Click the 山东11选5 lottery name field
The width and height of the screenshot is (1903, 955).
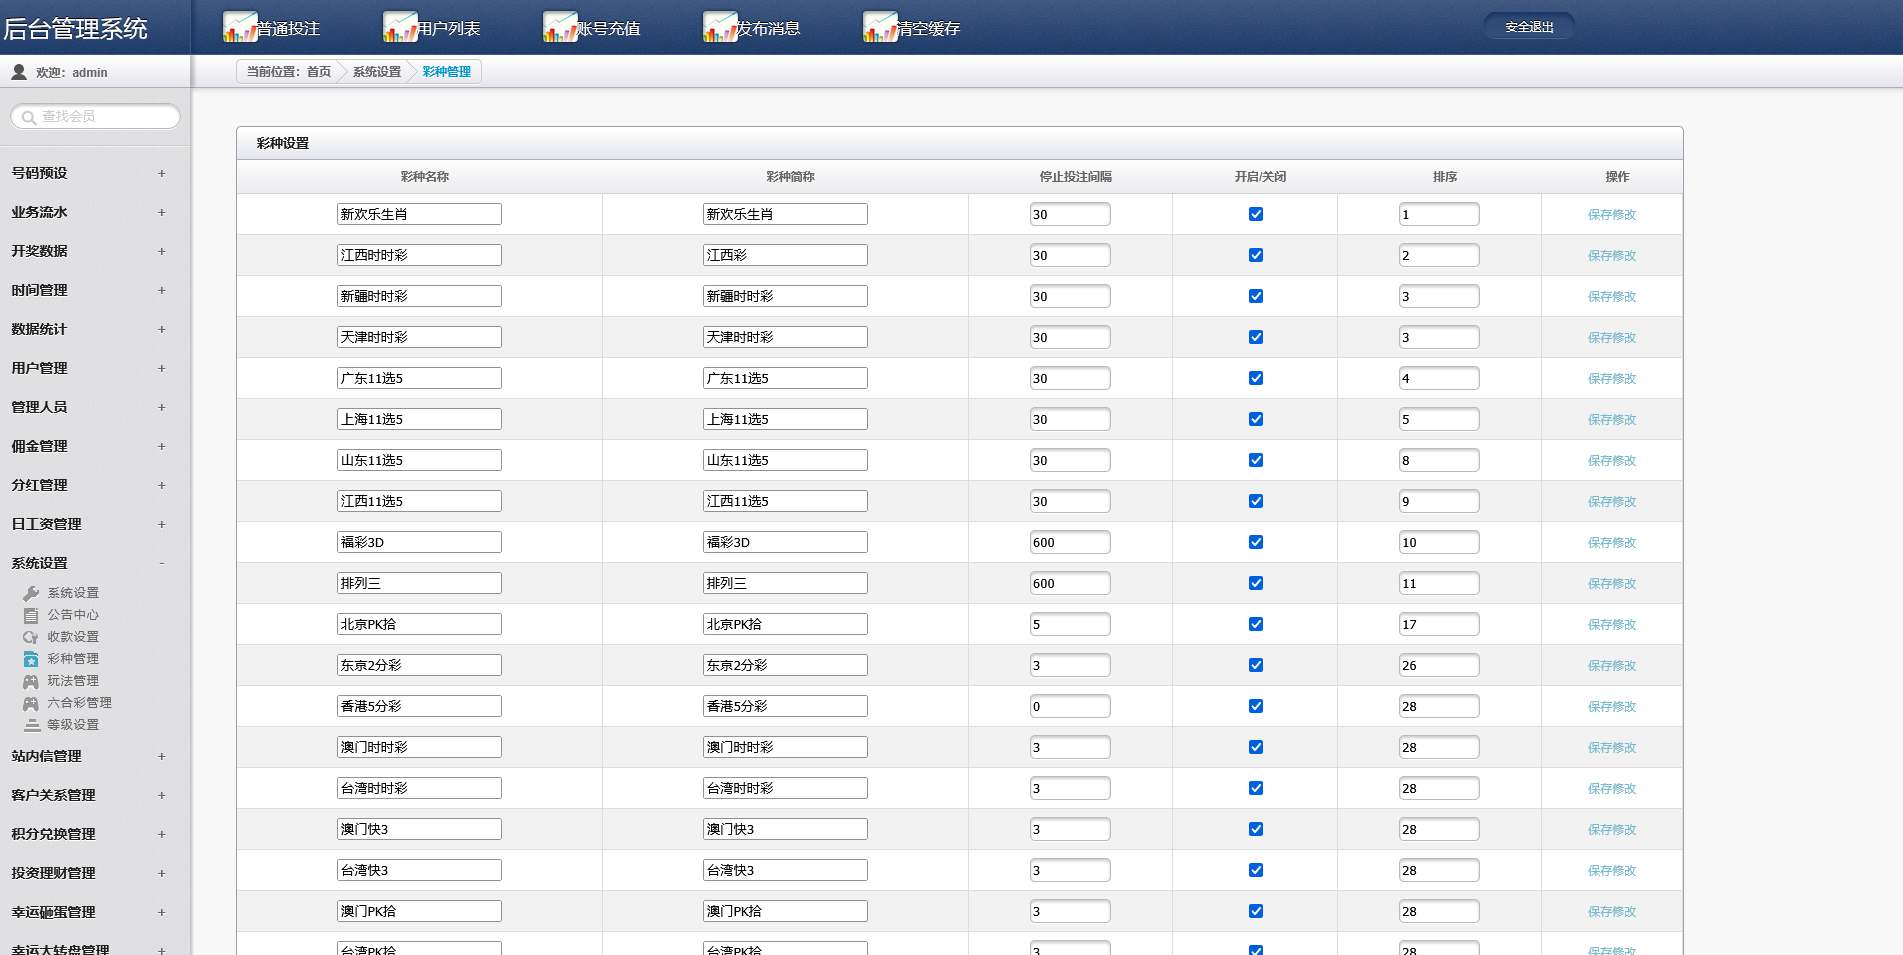point(419,460)
